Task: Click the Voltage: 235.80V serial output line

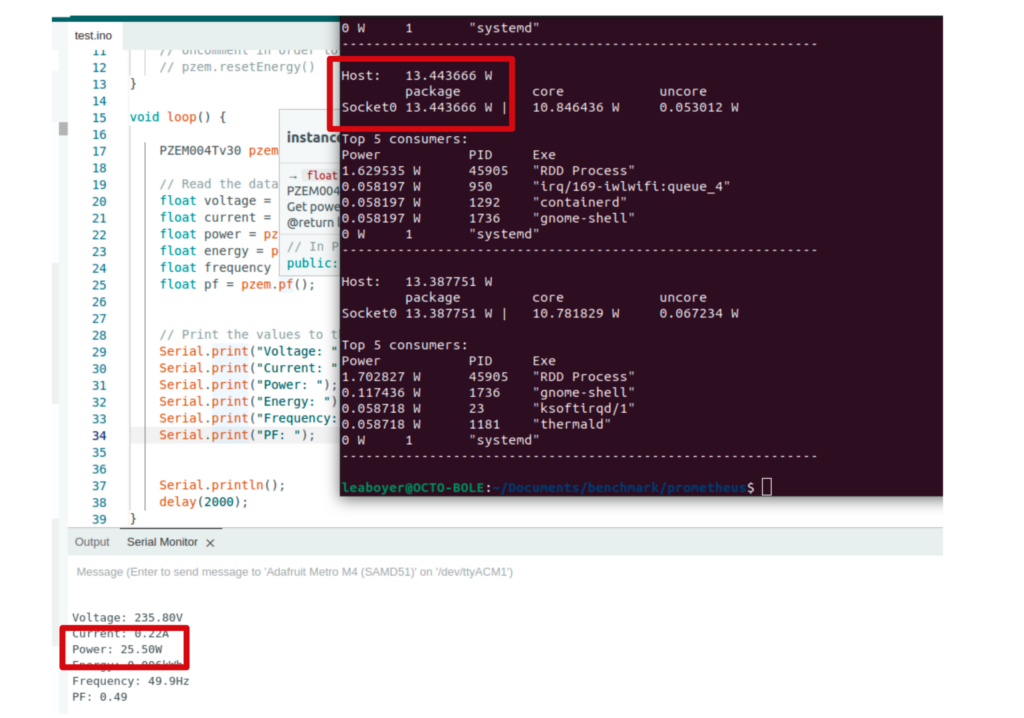Action: click(x=127, y=617)
